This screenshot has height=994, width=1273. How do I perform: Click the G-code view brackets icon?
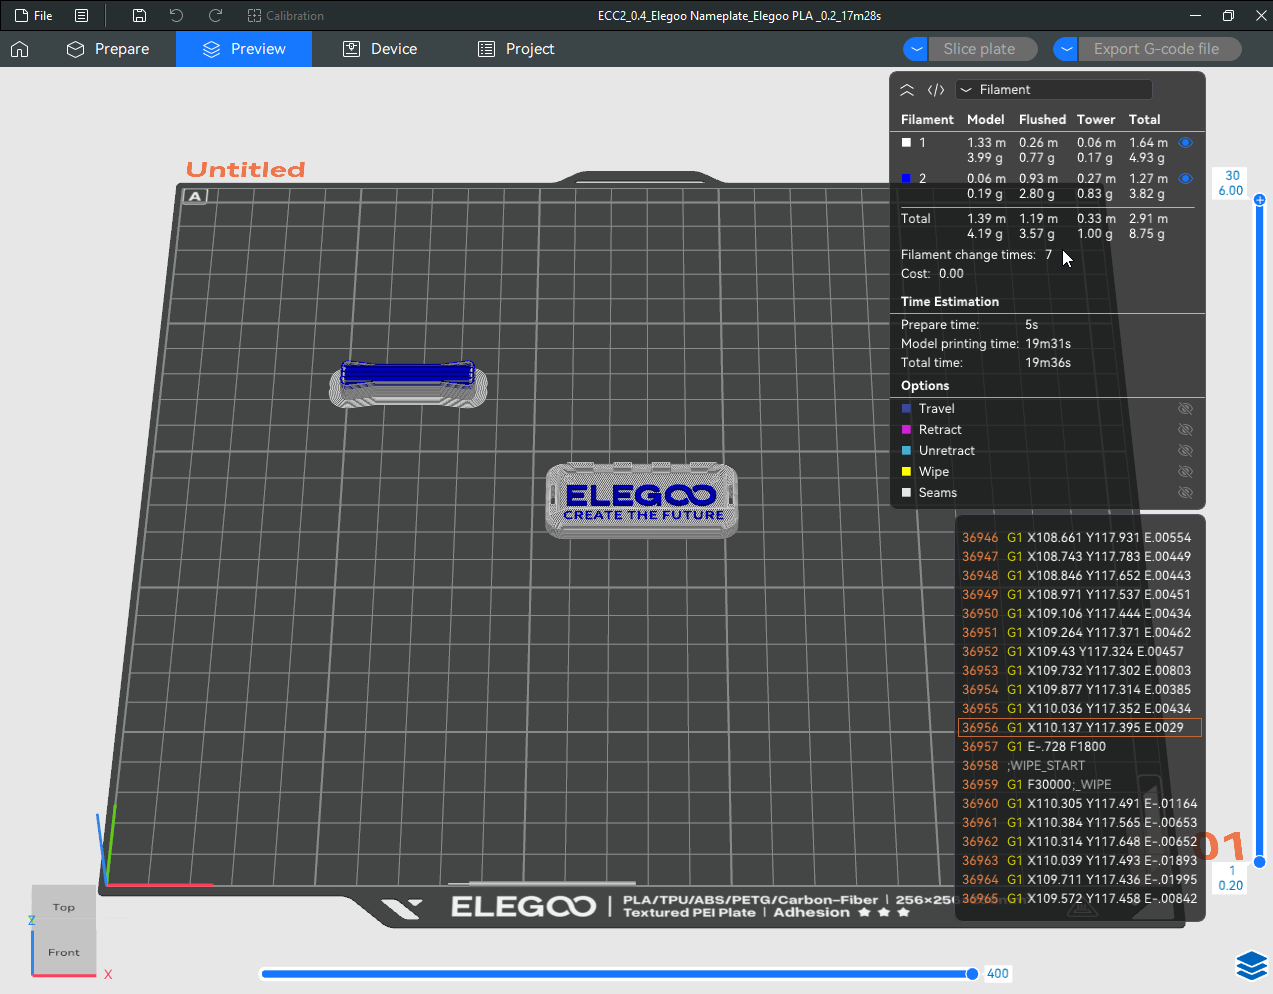(936, 90)
